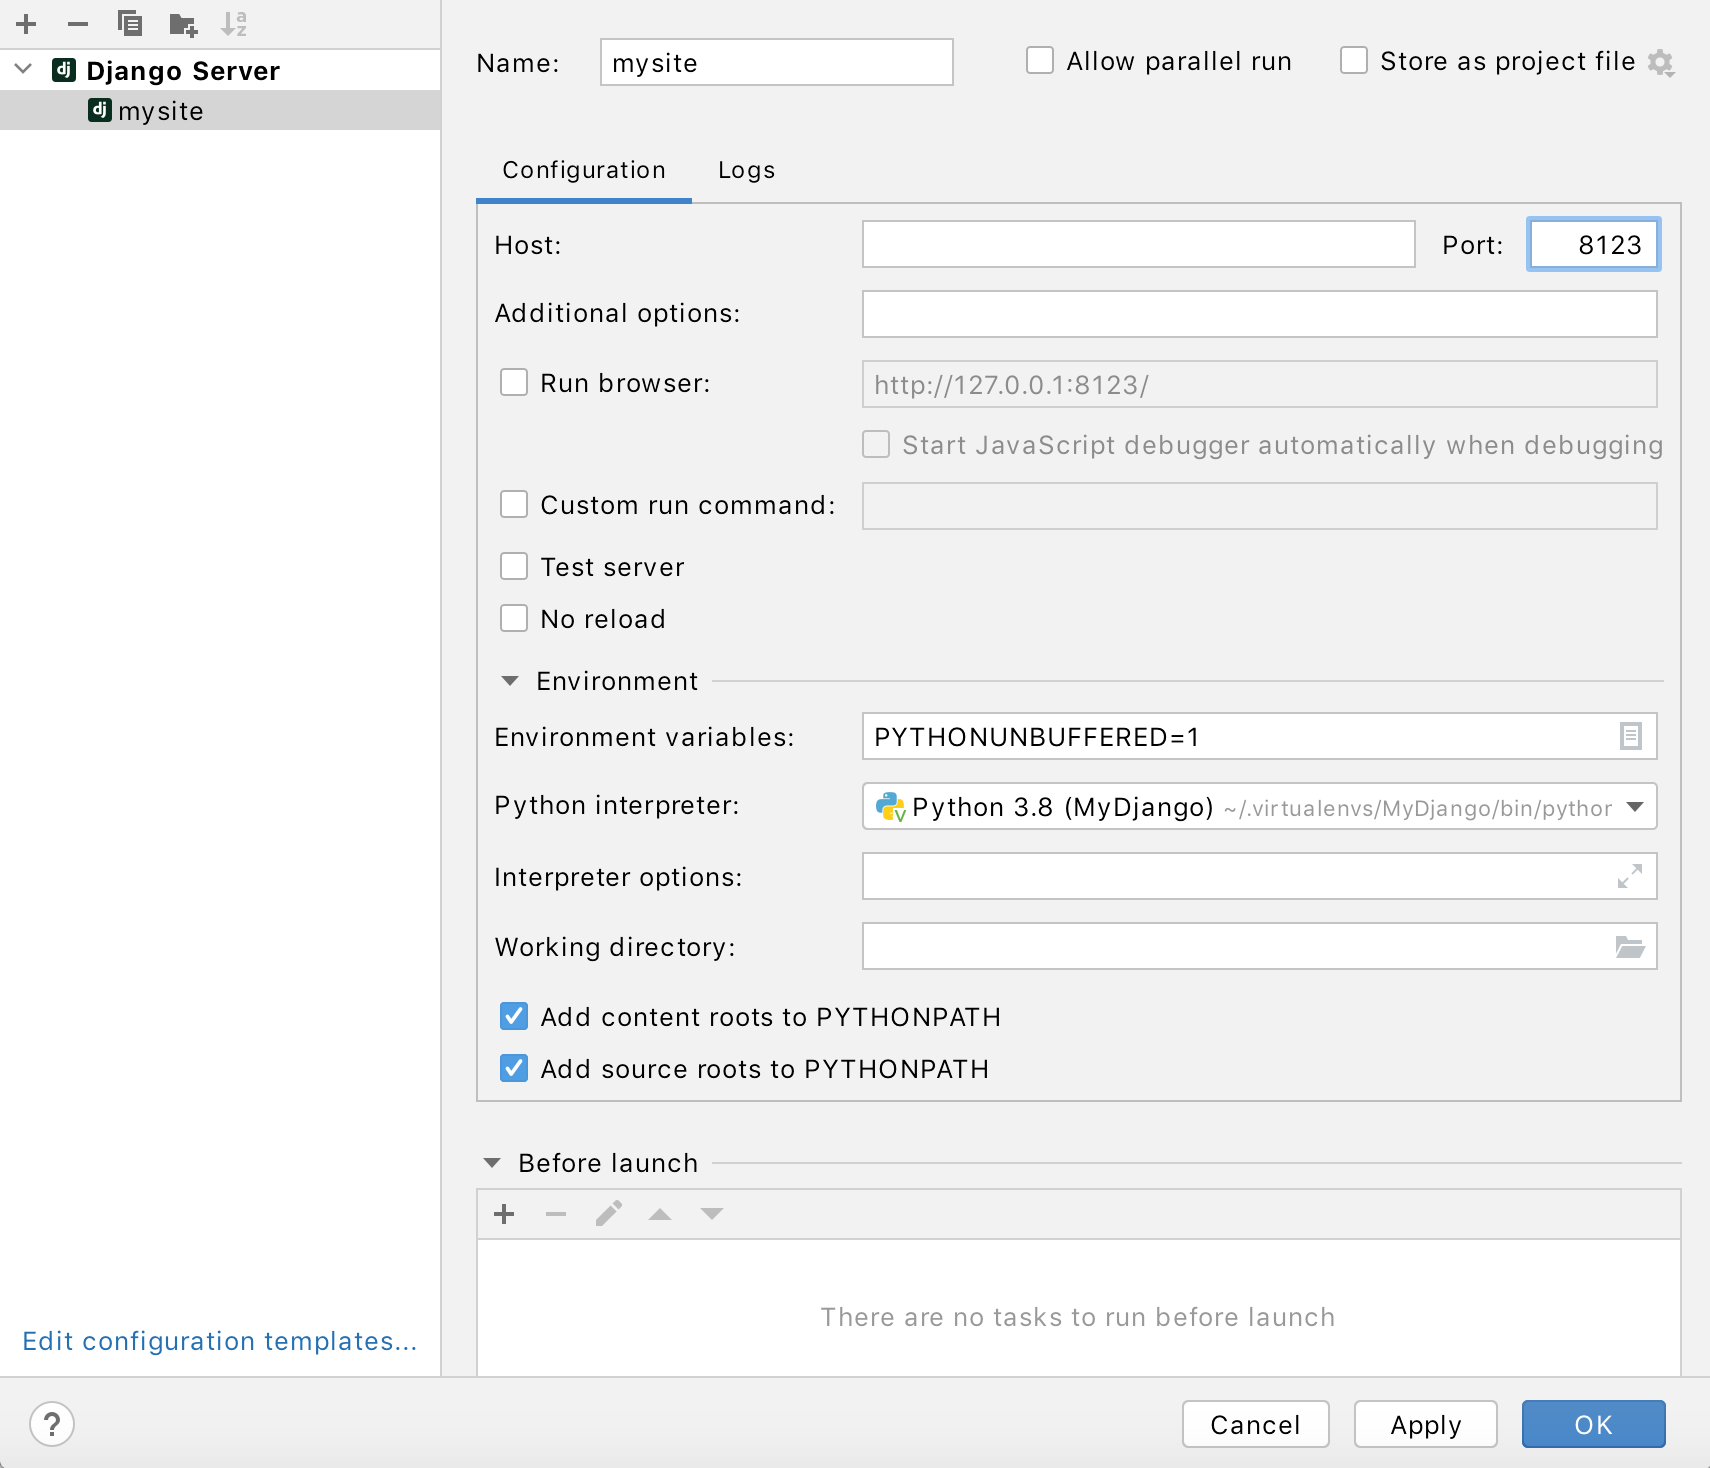Screen dimensions: 1710x1468
Task: Open the Help question mark
Action: pos(52,1423)
